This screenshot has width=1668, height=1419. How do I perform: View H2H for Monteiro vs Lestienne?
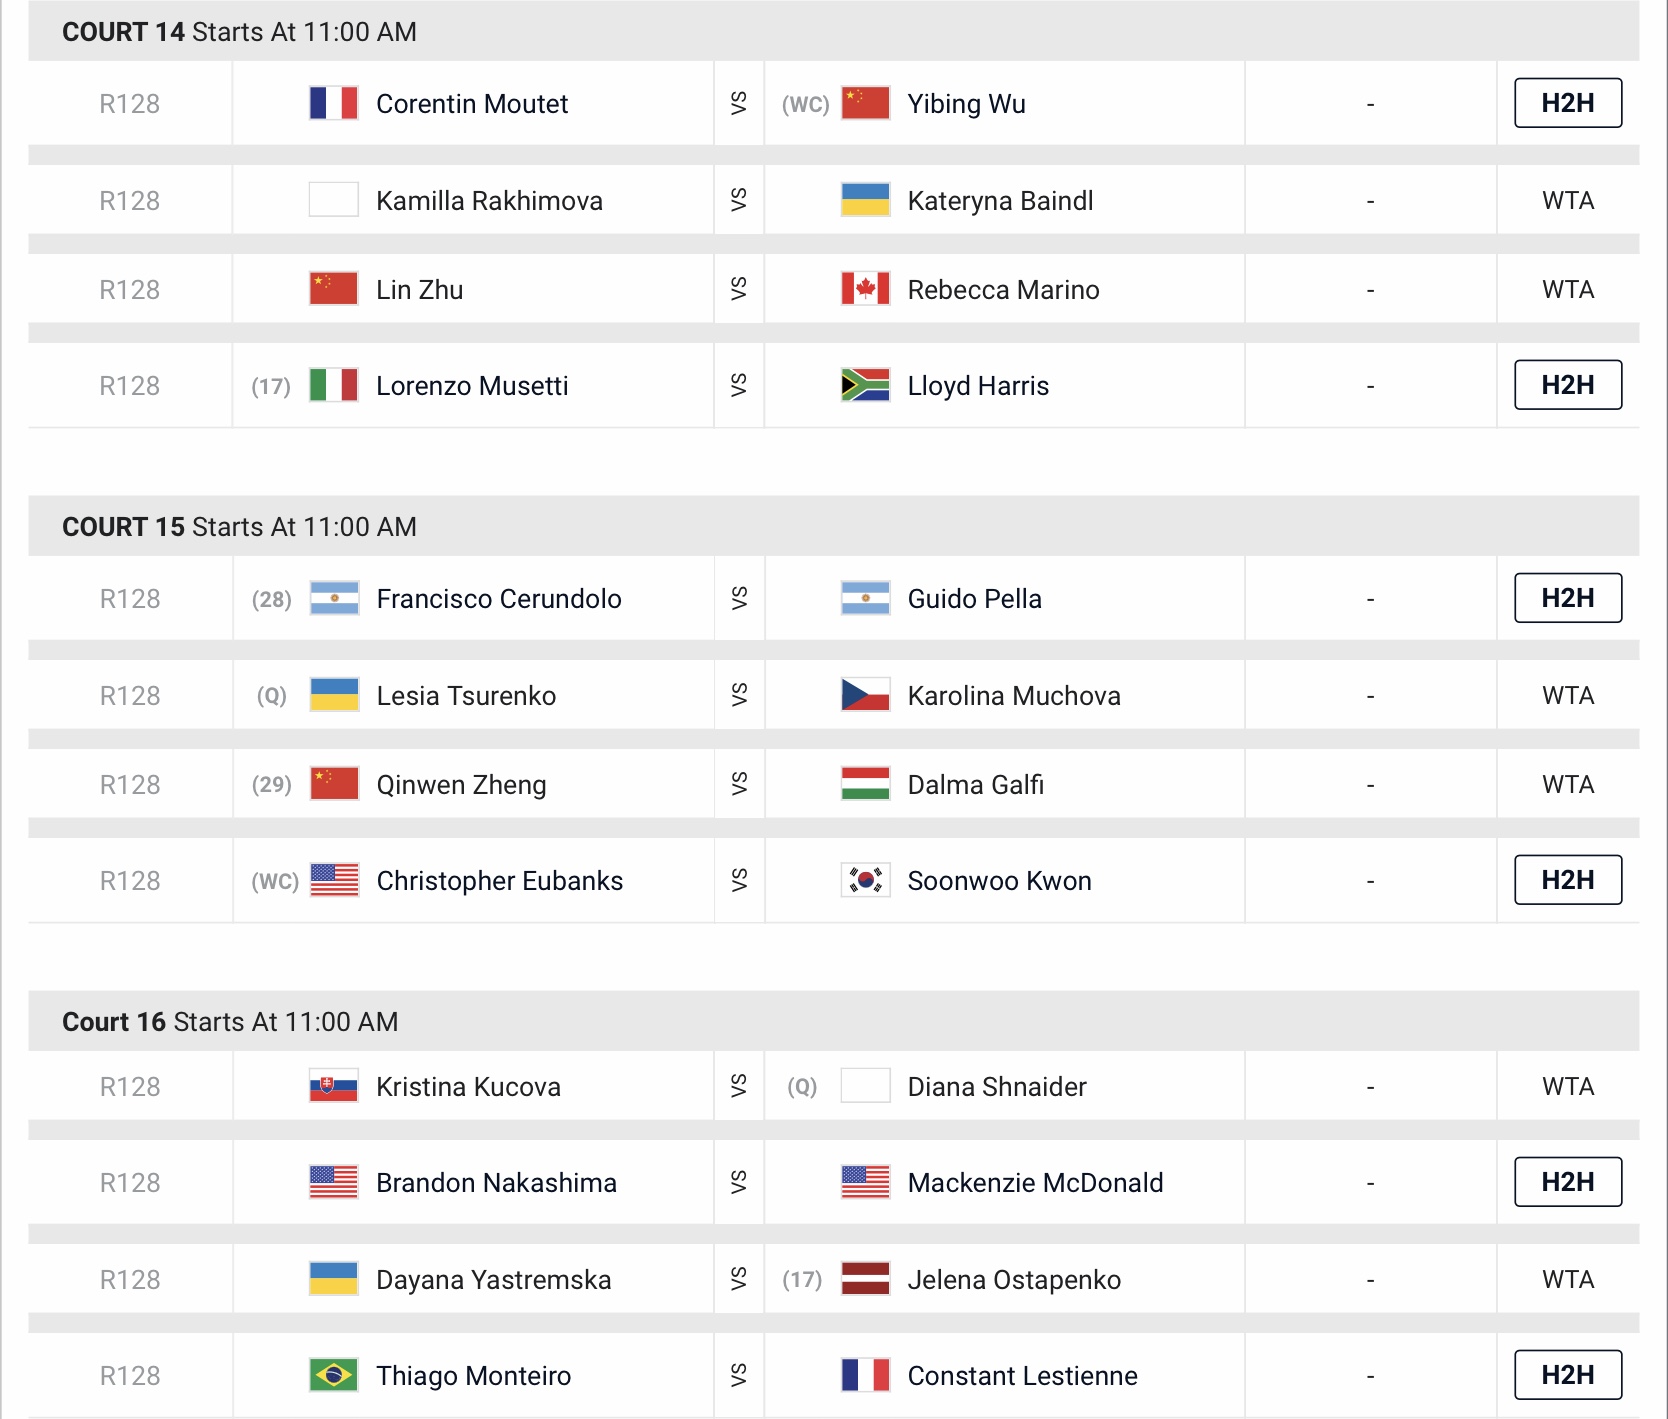tap(1567, 1375)
